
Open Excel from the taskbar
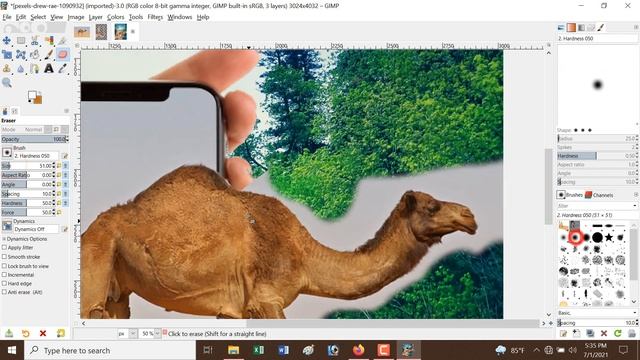pos(258,350)
